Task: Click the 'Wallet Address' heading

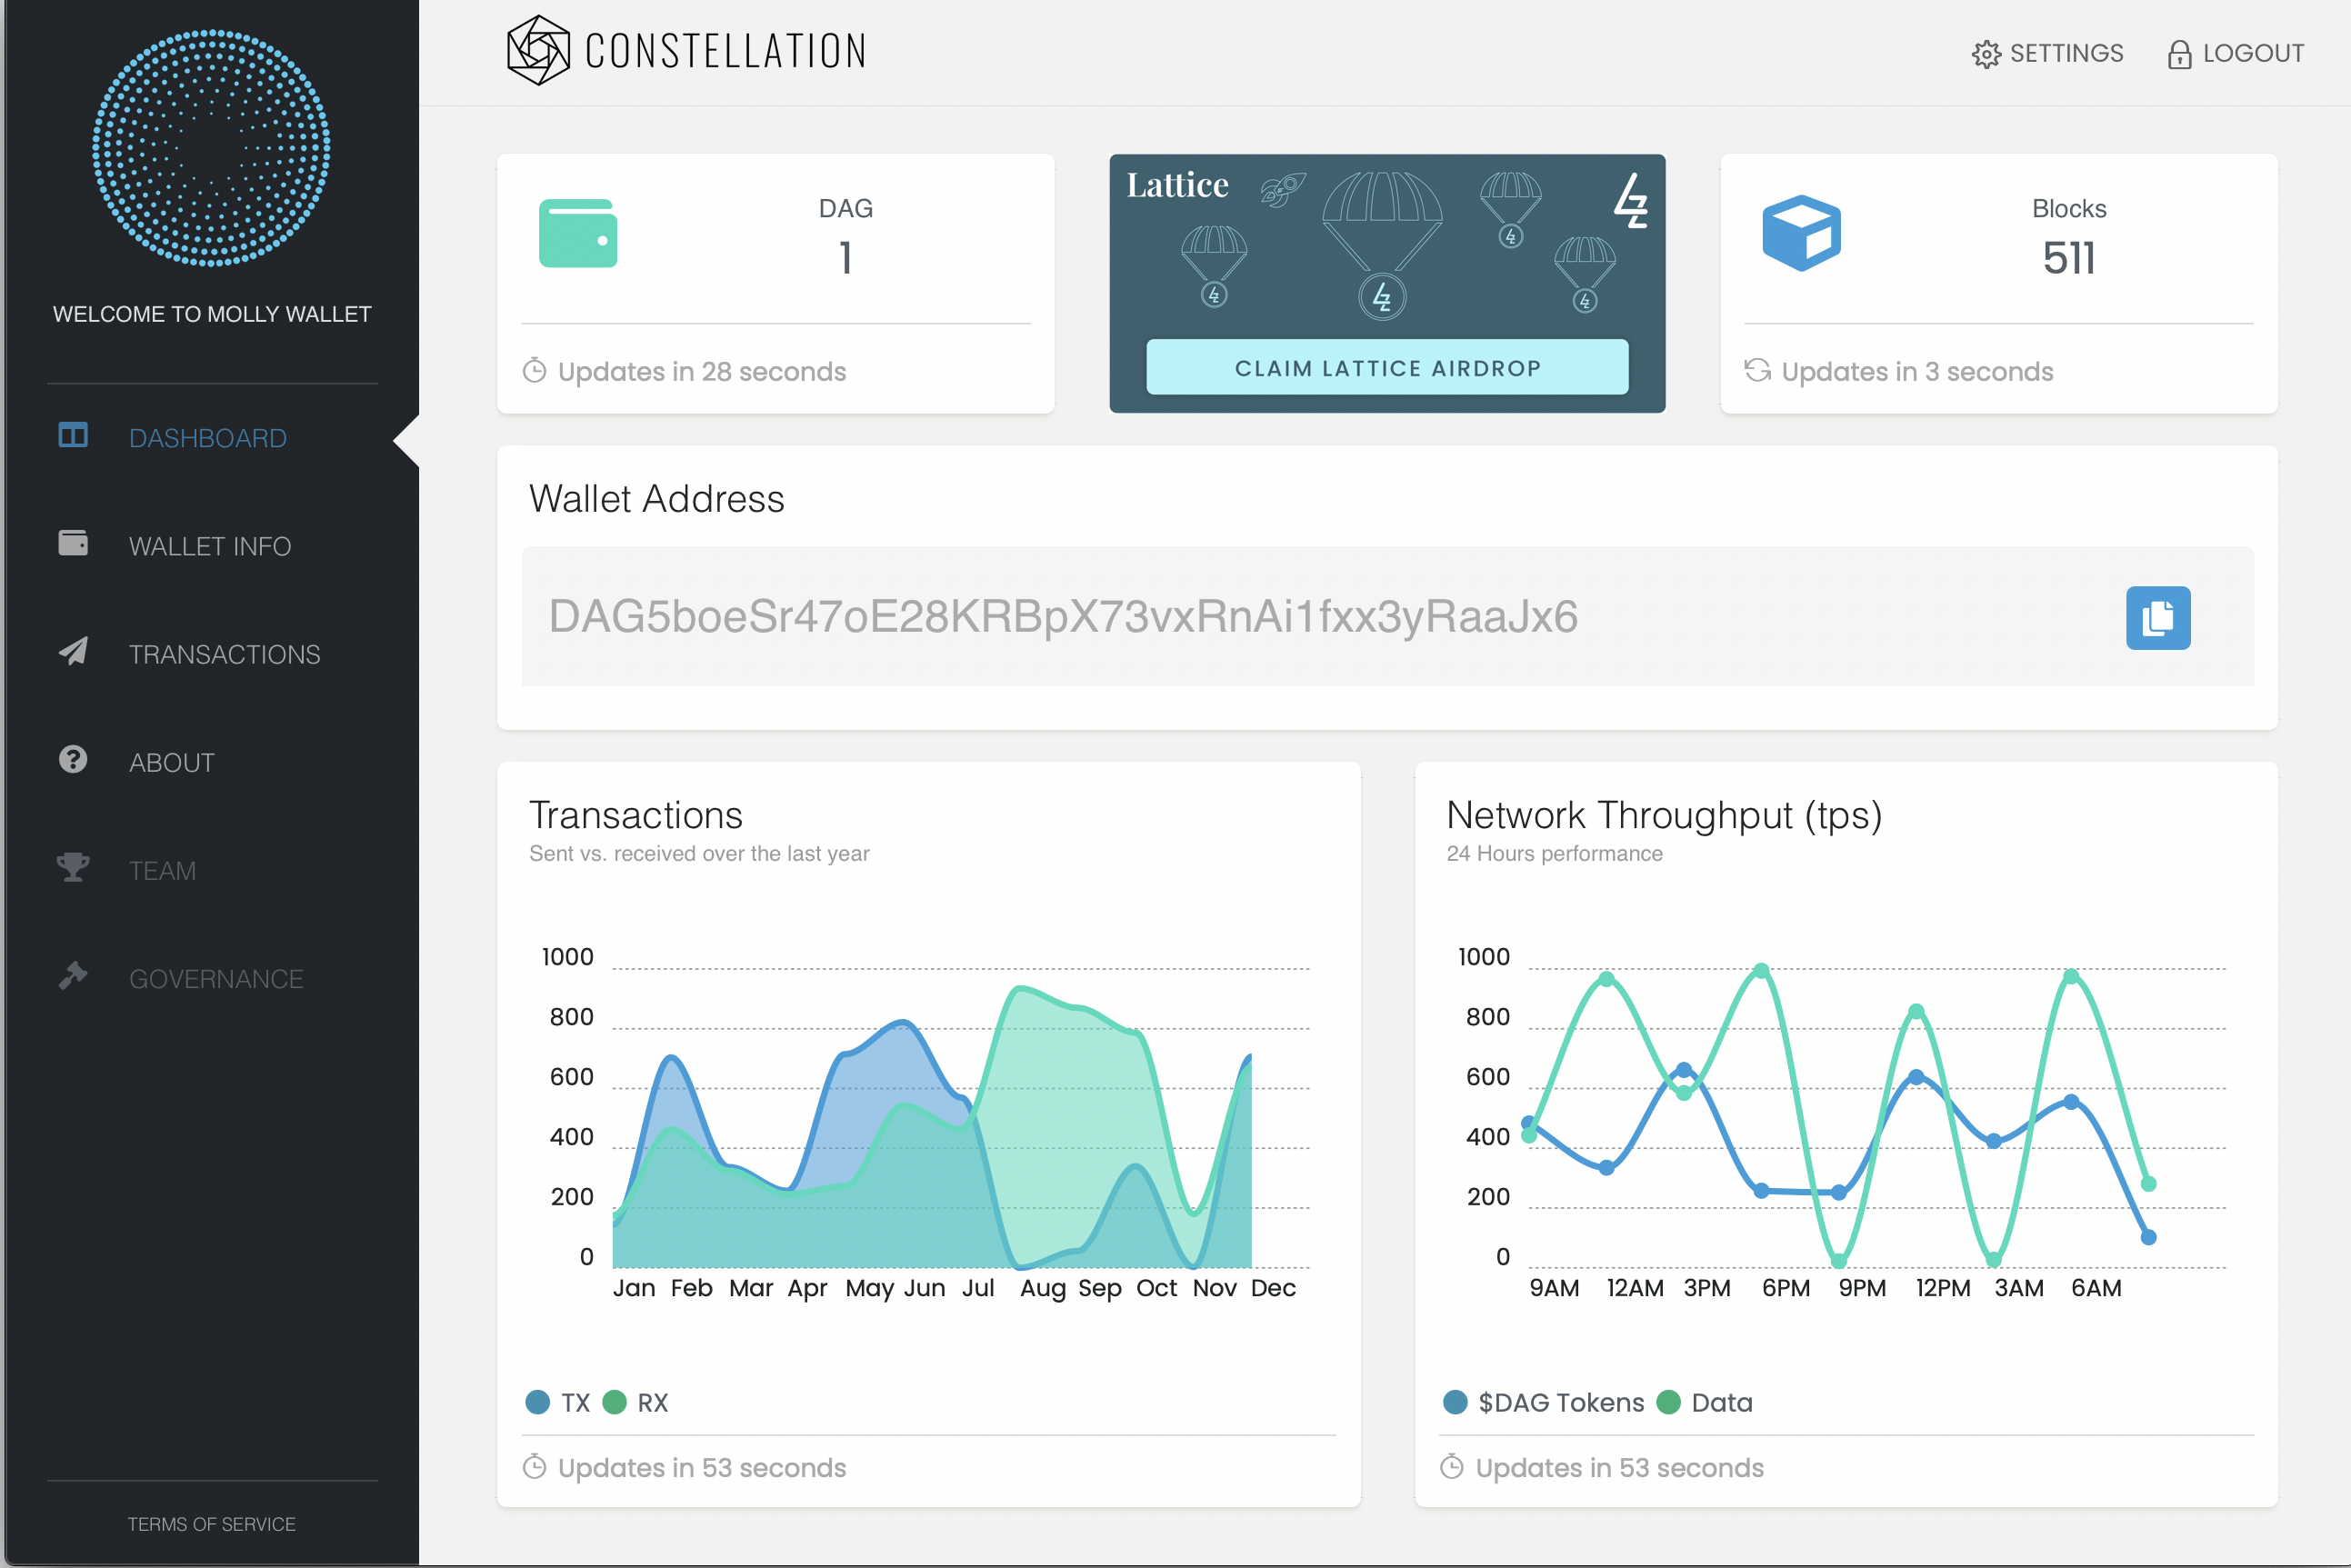Action: pyautogui.click(x=656, y=498)
